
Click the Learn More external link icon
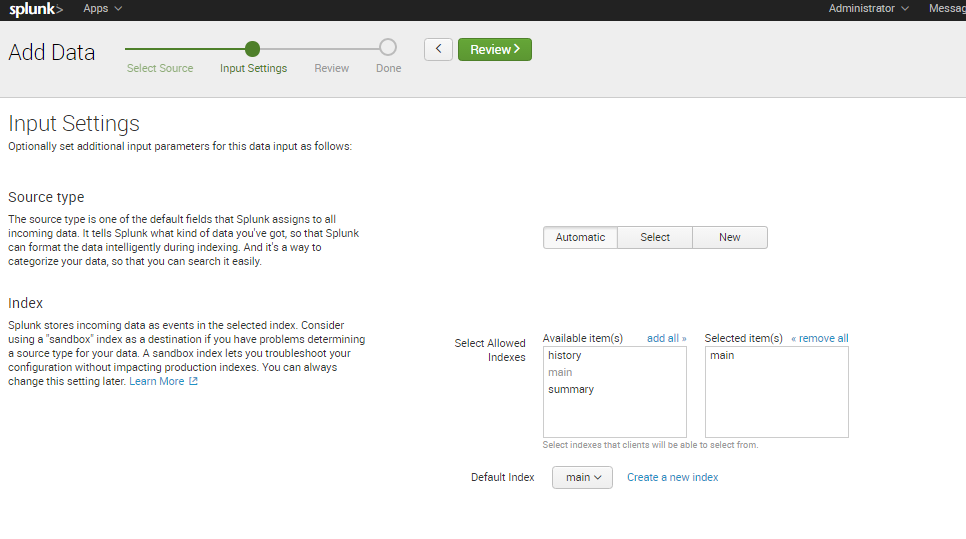point(193,381)
